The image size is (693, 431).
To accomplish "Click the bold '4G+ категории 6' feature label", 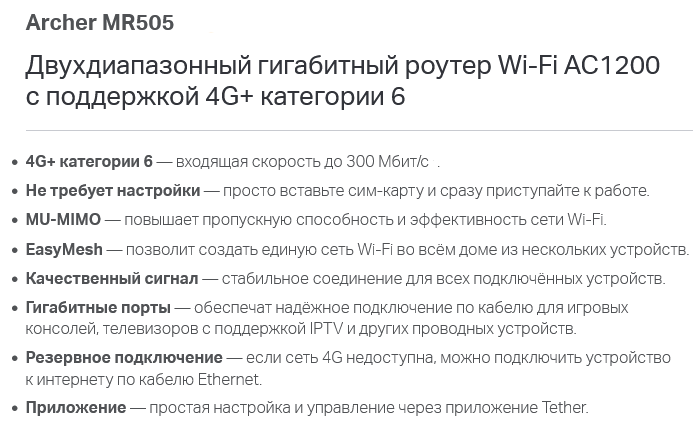I will [x=89, y=161].
